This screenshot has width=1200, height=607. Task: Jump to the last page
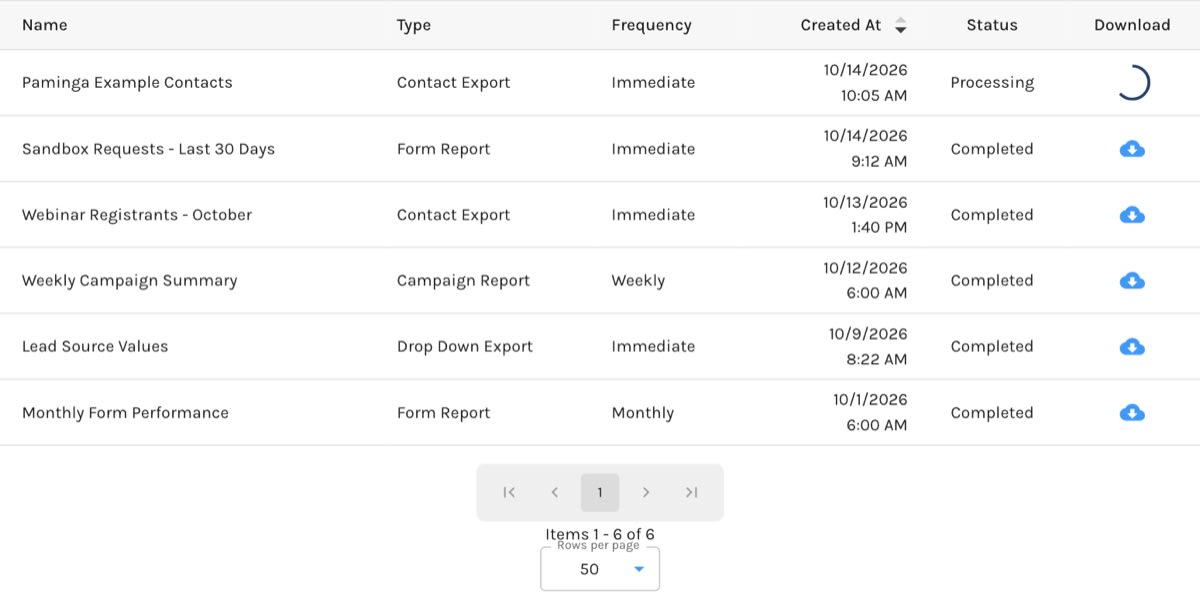click(691, 492)
